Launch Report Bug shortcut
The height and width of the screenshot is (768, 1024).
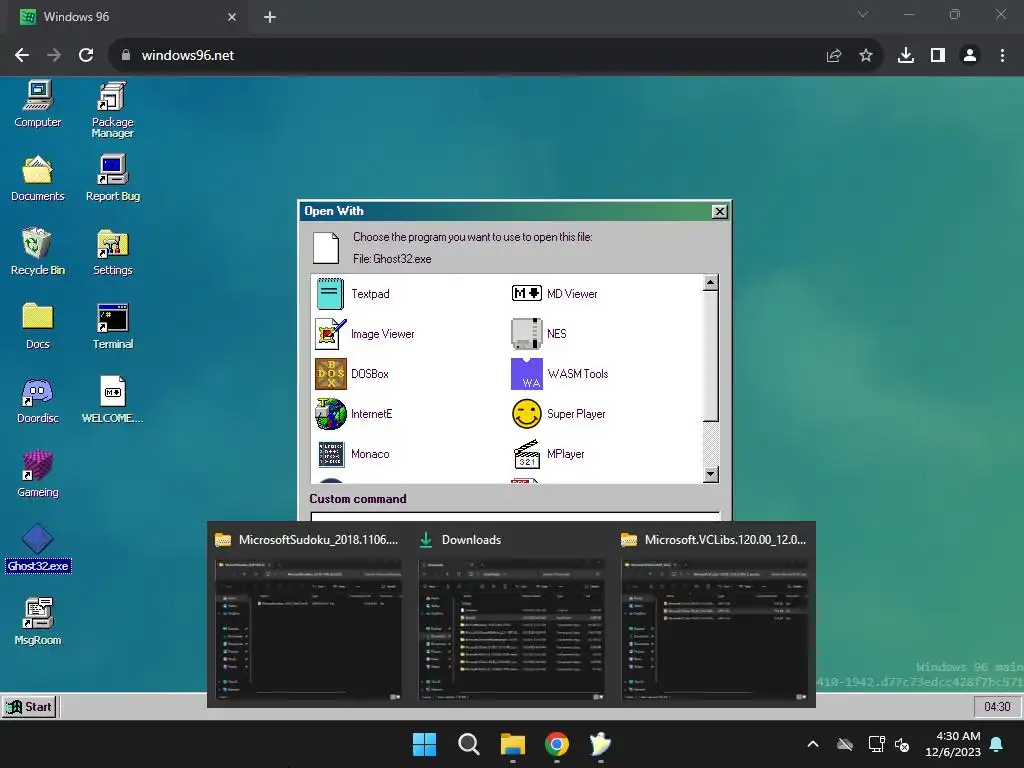112,178
